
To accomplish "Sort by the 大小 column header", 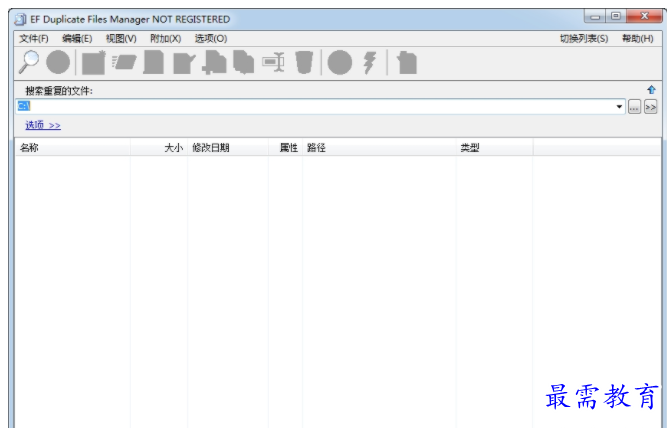I will pyautogui.click(x=159, y=148).
